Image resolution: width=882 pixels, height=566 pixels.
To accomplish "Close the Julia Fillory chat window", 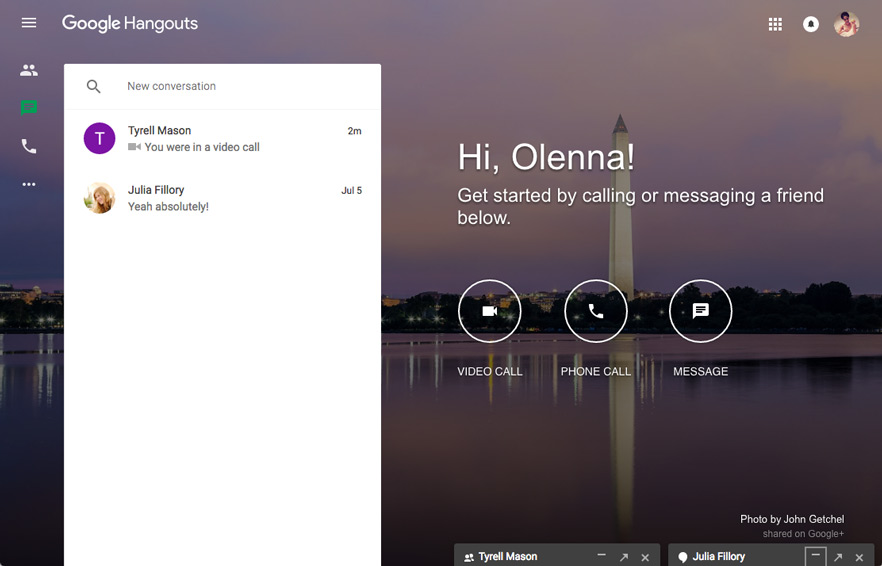I will (x=859, y=558).
